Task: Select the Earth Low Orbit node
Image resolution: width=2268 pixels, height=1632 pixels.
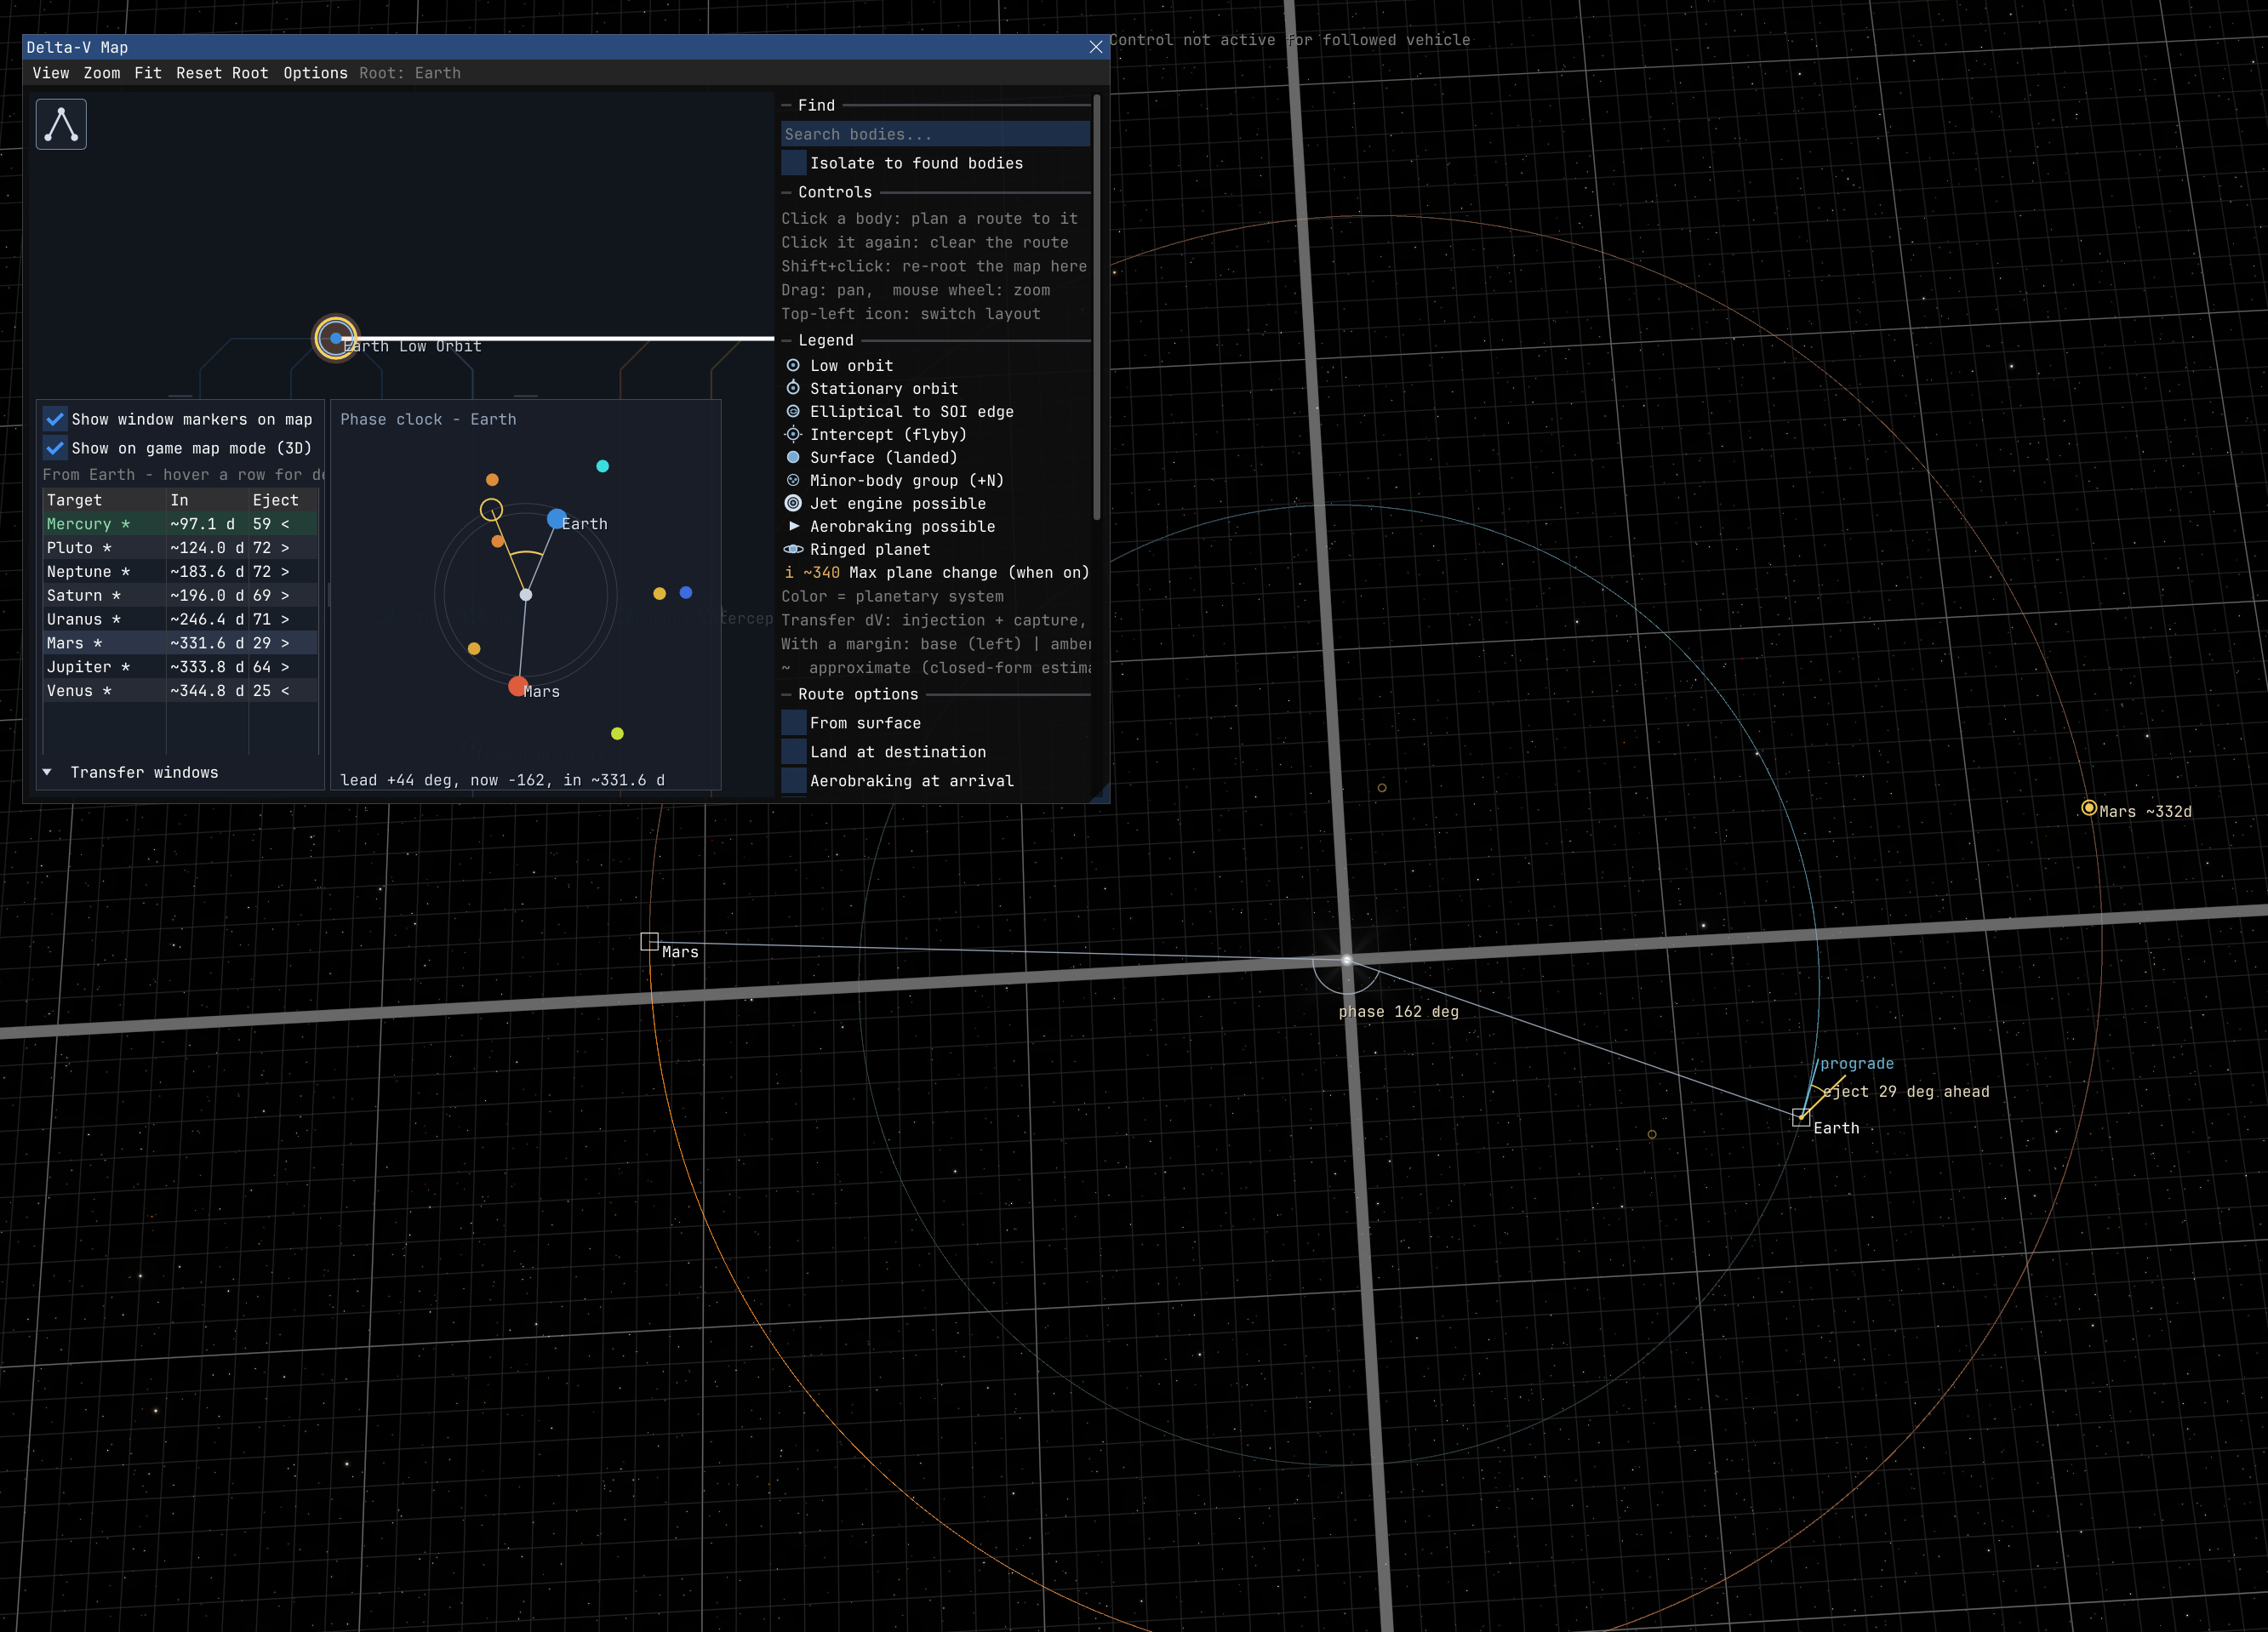Action: pos(336,338)
